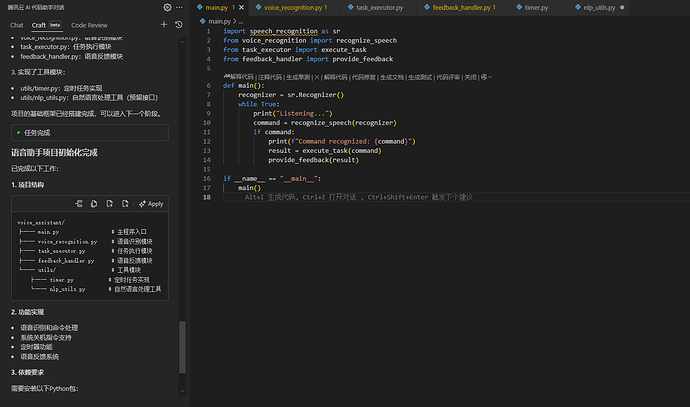Click the 腾讯云 AI 代码助手 panel title

[36, 7]
